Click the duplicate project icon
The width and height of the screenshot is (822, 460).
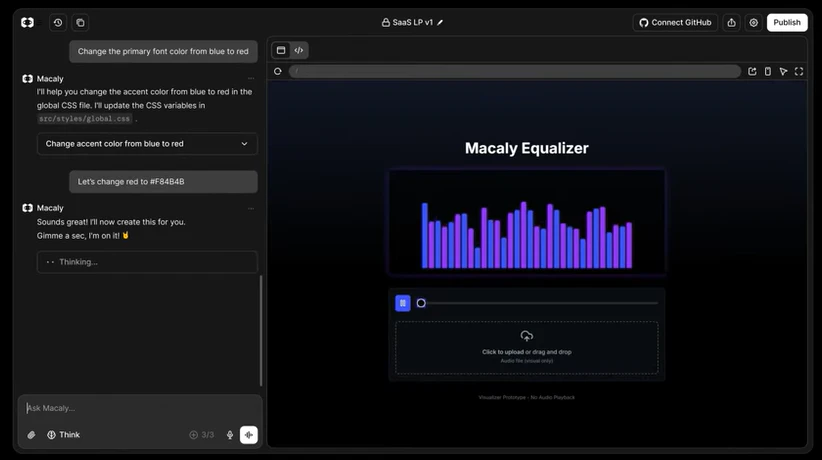click(x=80, y=23)
